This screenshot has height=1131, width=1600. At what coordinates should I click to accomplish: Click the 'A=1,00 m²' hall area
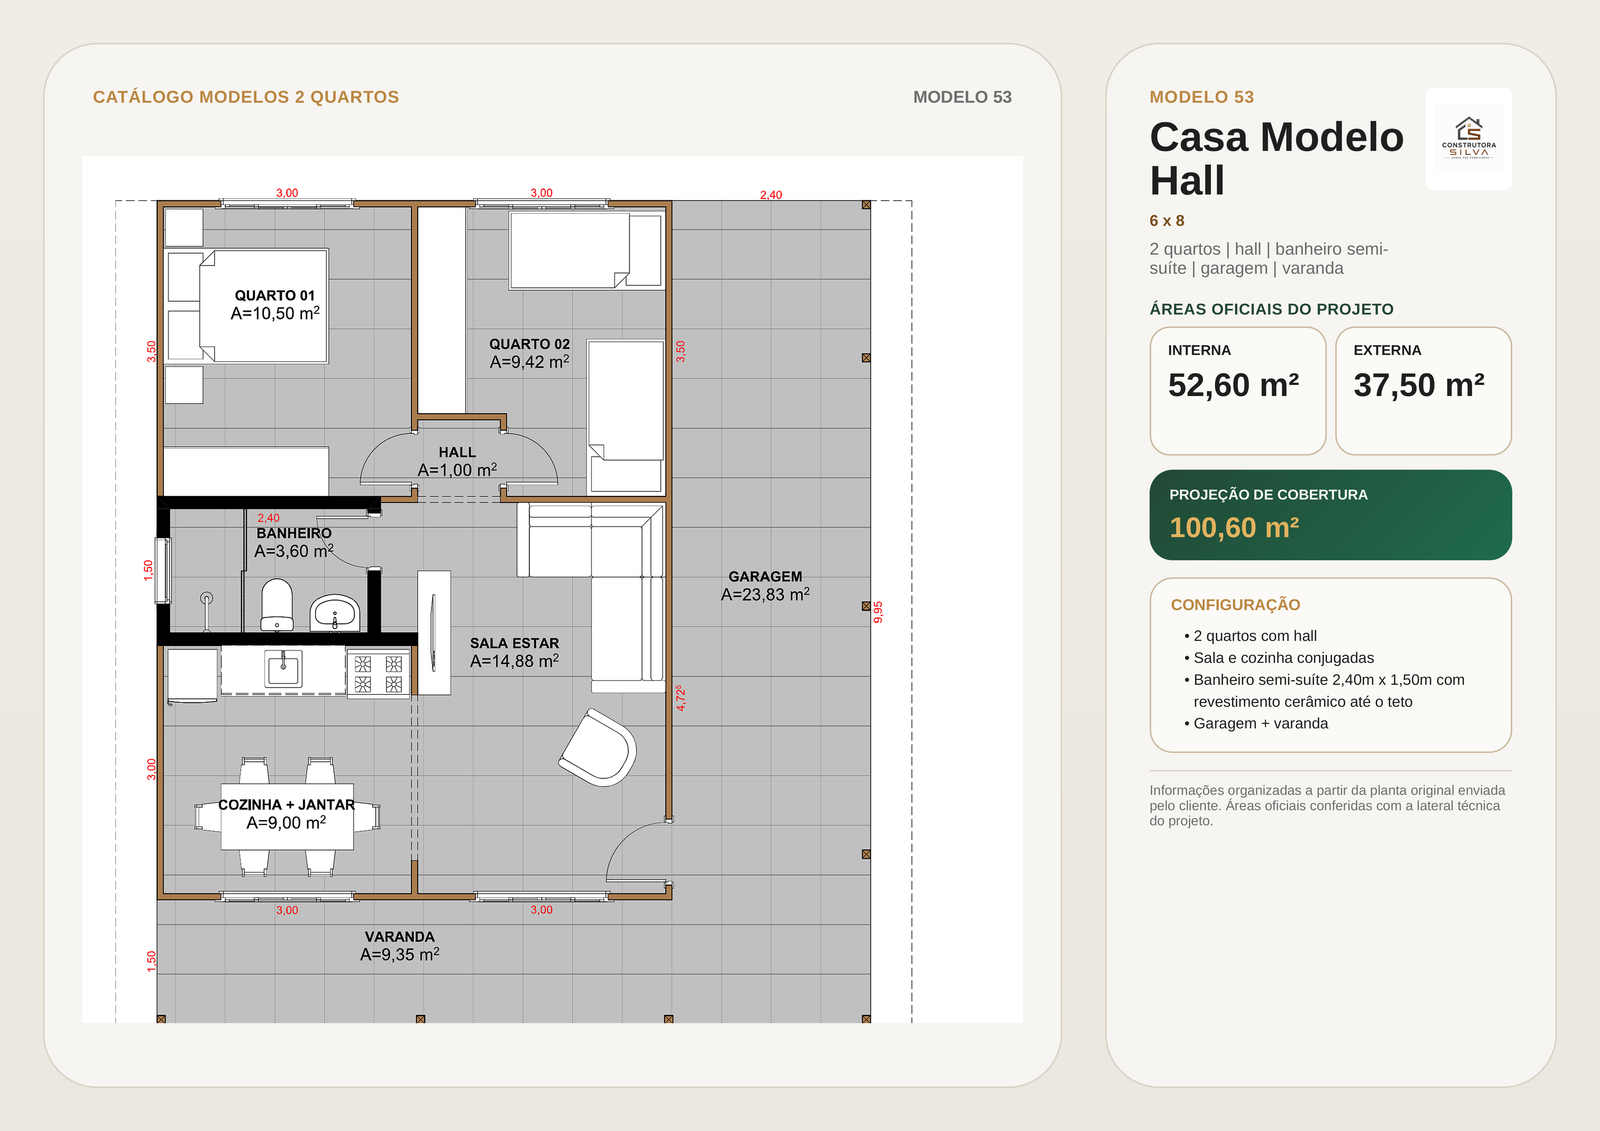457,470
